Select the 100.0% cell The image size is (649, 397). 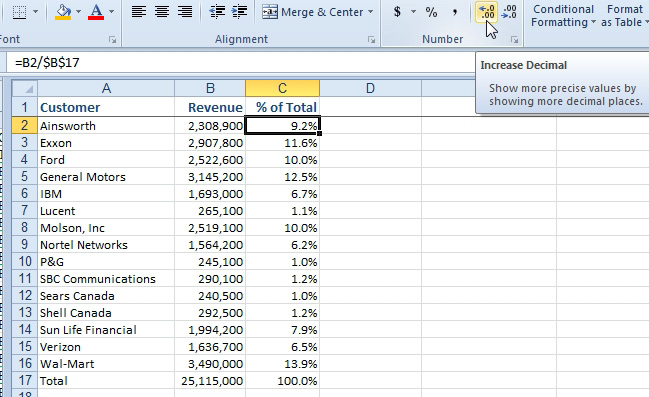coord(282,380)
